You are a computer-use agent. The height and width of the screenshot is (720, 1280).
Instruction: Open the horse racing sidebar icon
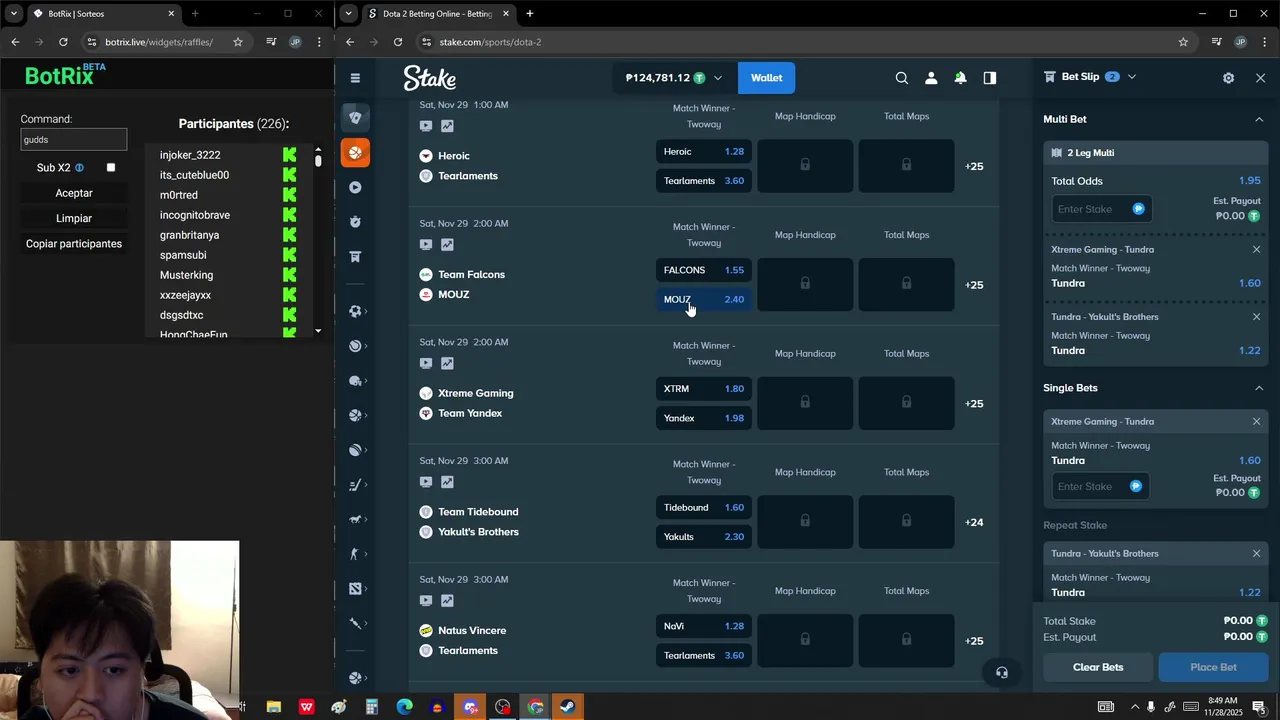coord(355,519)
